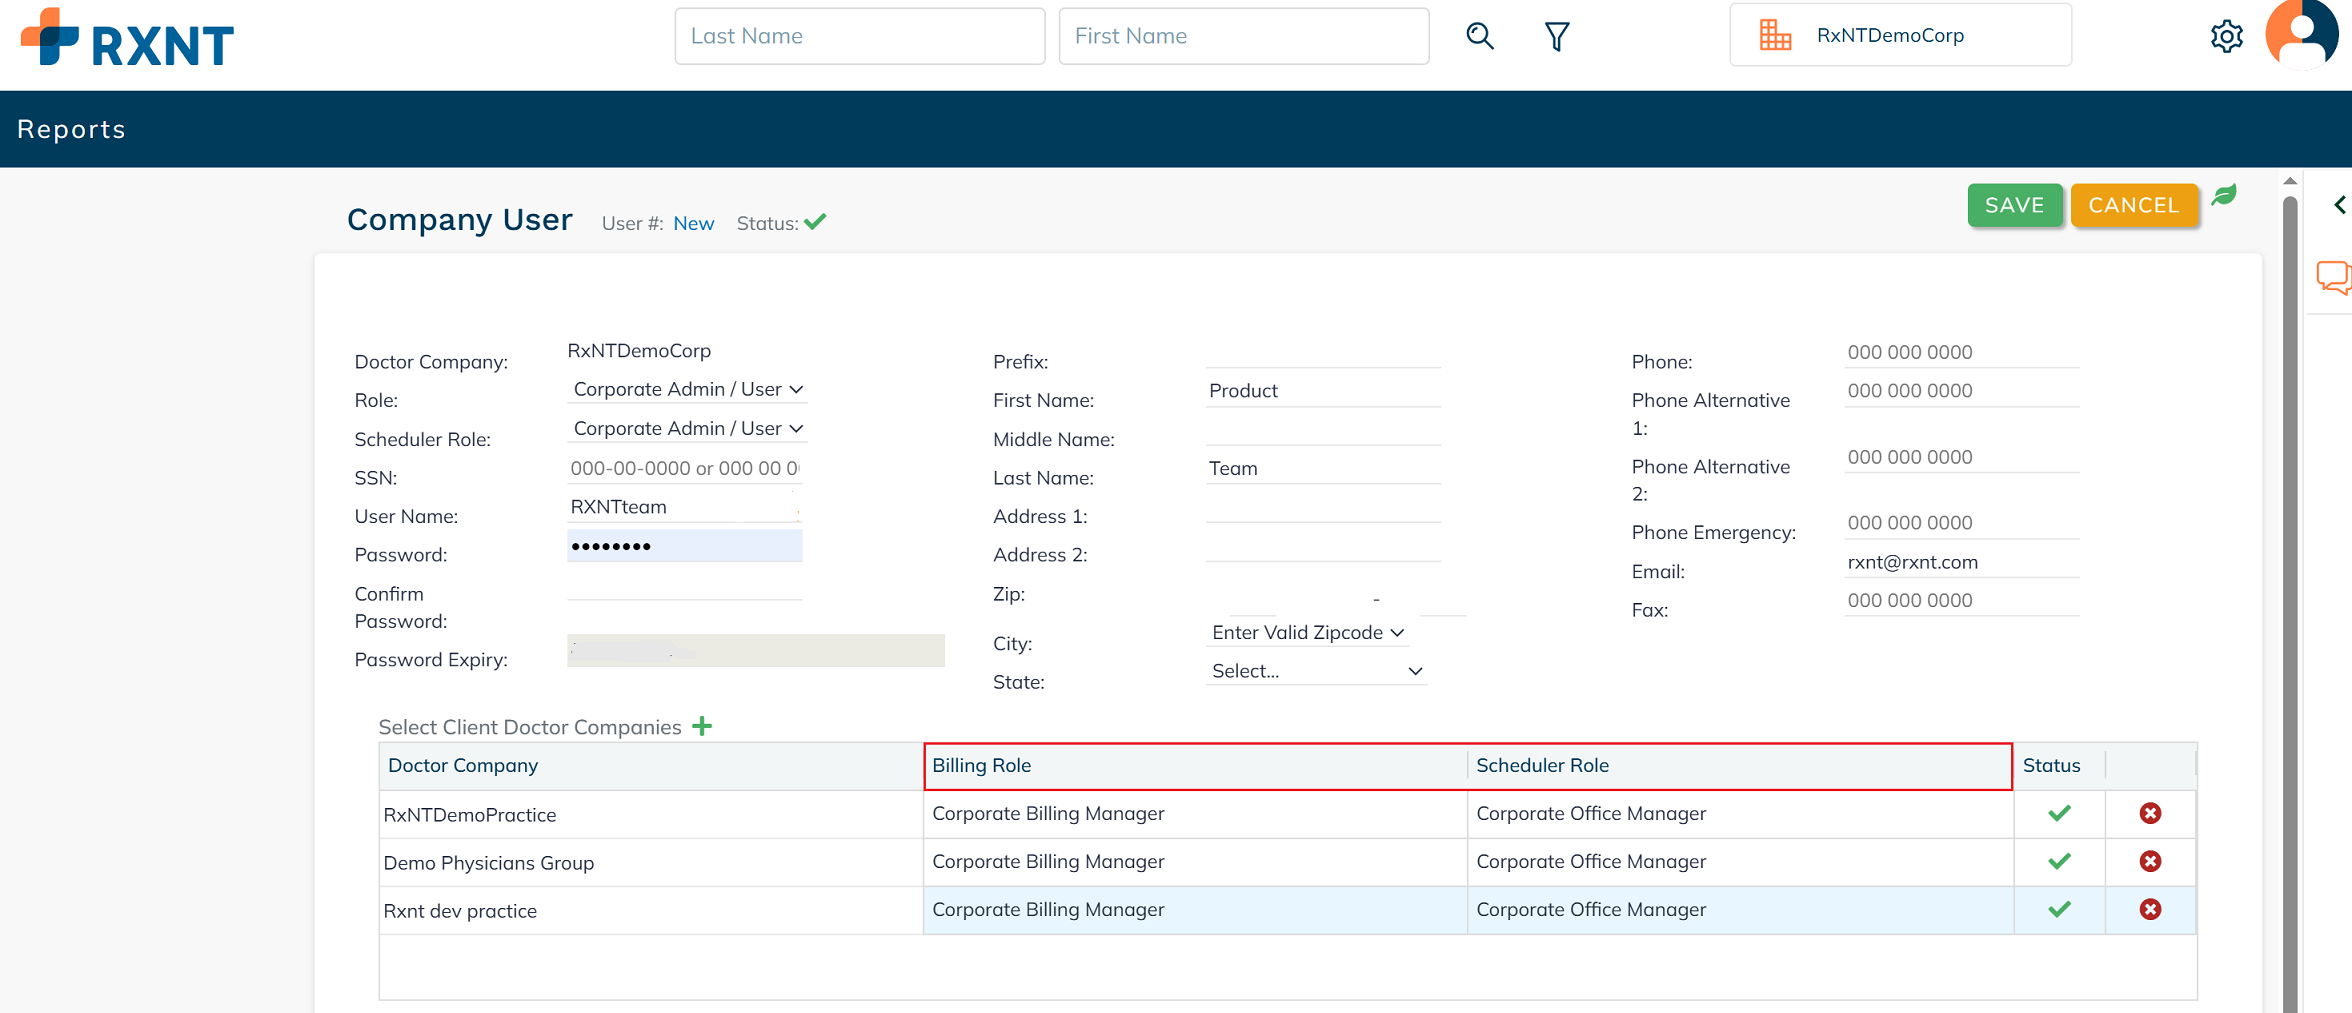Click the Password Expiry field
This screenshot has height=1013, width=2352.
pos(755,650)
